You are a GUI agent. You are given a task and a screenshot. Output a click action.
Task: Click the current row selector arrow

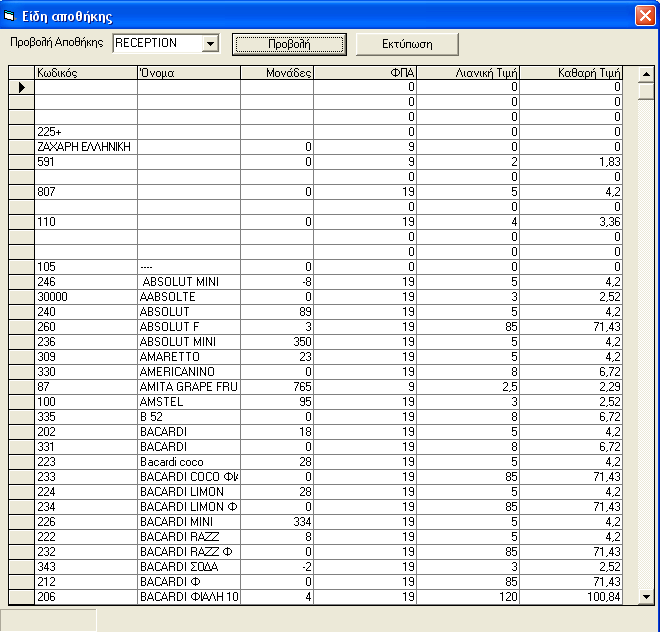(21, 87)
